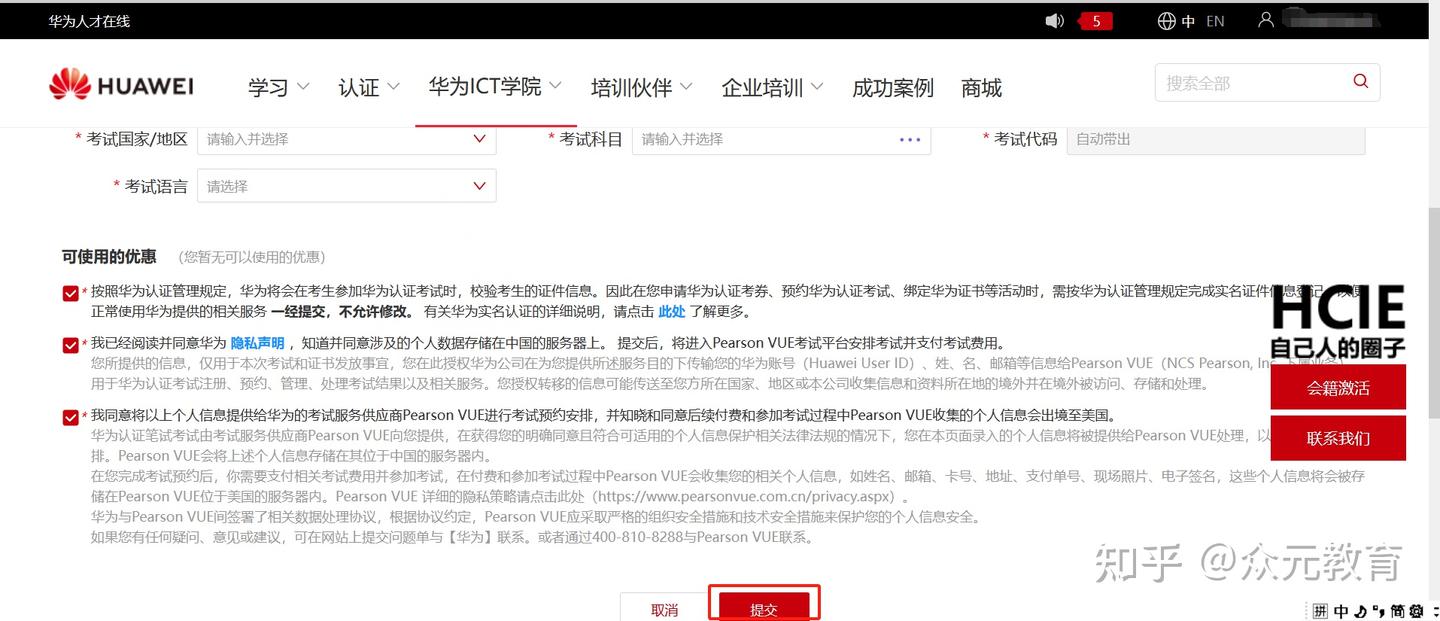The width and height of the screenshot is (1440, 621).
Task: Uncheck the 实名认证 agreement checkbox
Action: point(69,292)
